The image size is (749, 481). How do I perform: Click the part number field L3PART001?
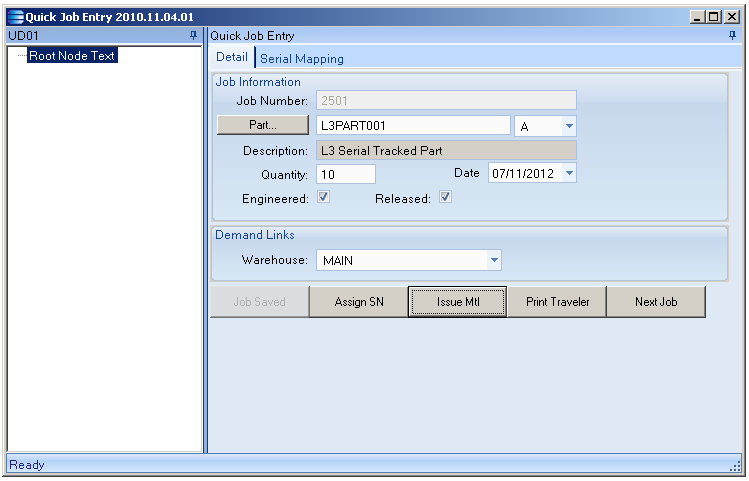click(x=413, y=126)
